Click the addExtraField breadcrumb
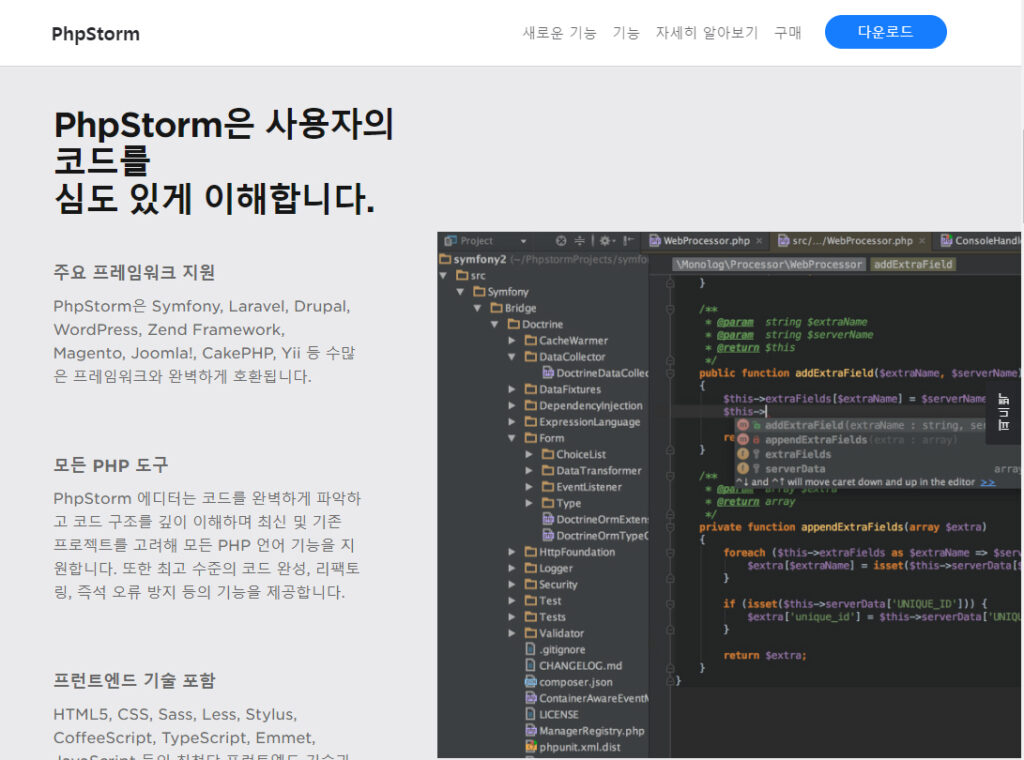This screenshot has width=1024, height=760. tap(912, 264)
